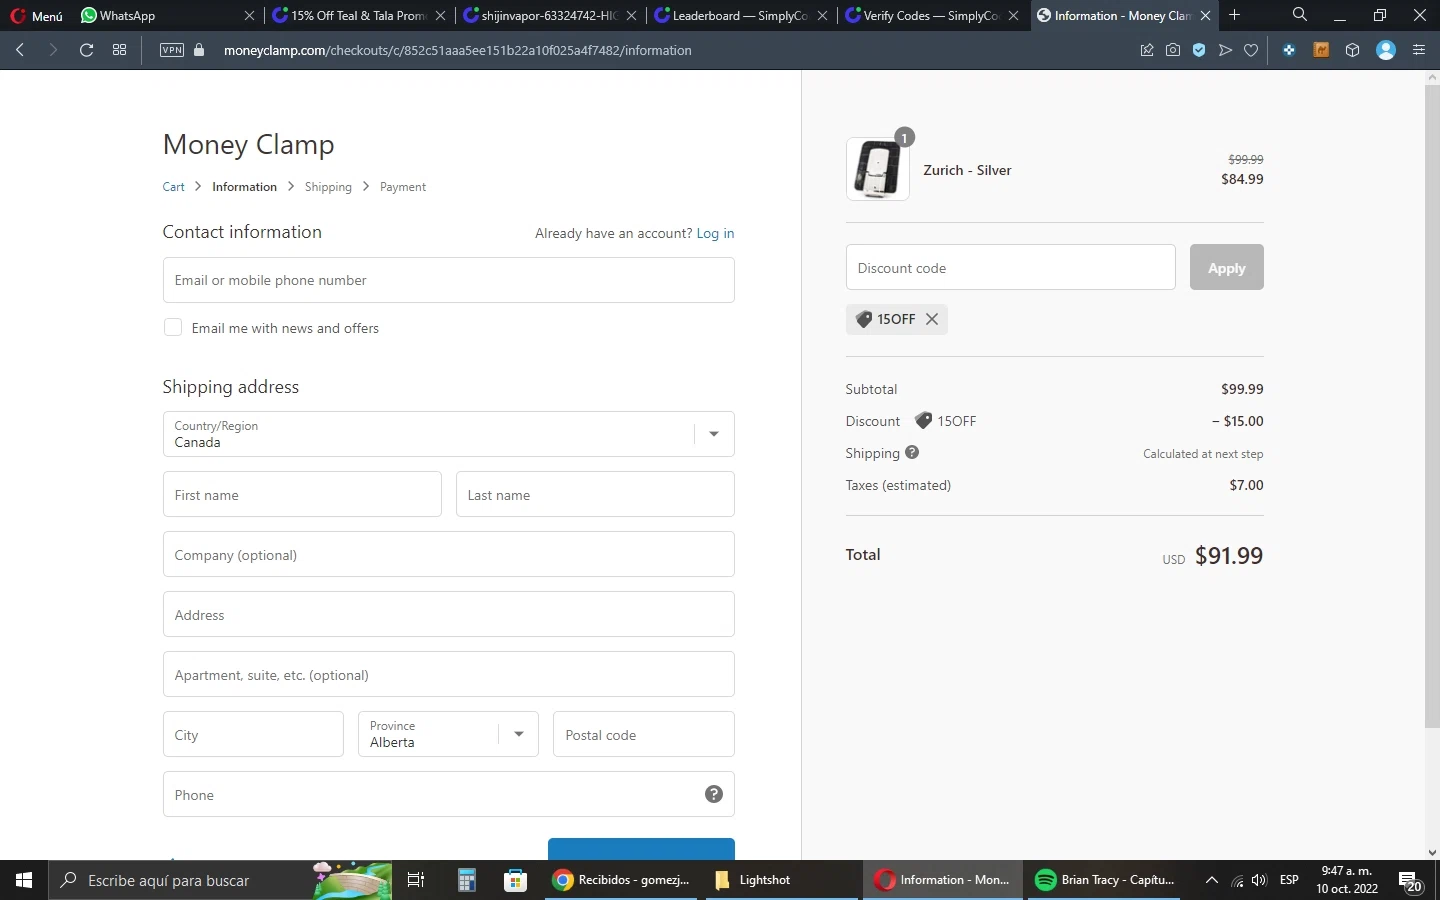Viewport: 1440px width, 900px height.
Task: Check Email me with news and offers
Action: tap(173, 327)
